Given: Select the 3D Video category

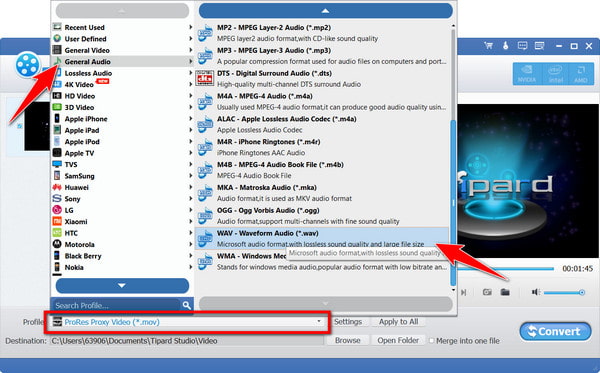Looking at the screenshot, I should click(122, 107).
